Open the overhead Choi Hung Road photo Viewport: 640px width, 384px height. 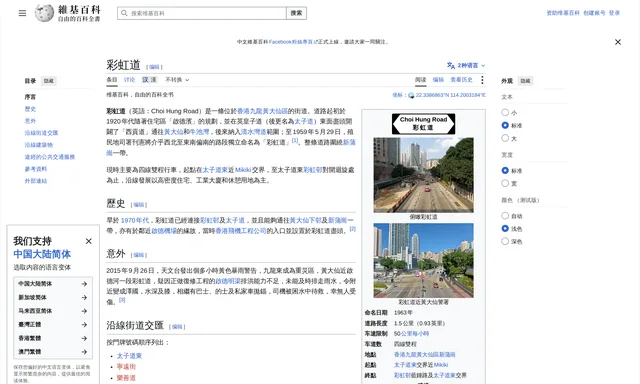tap(424, 175)
